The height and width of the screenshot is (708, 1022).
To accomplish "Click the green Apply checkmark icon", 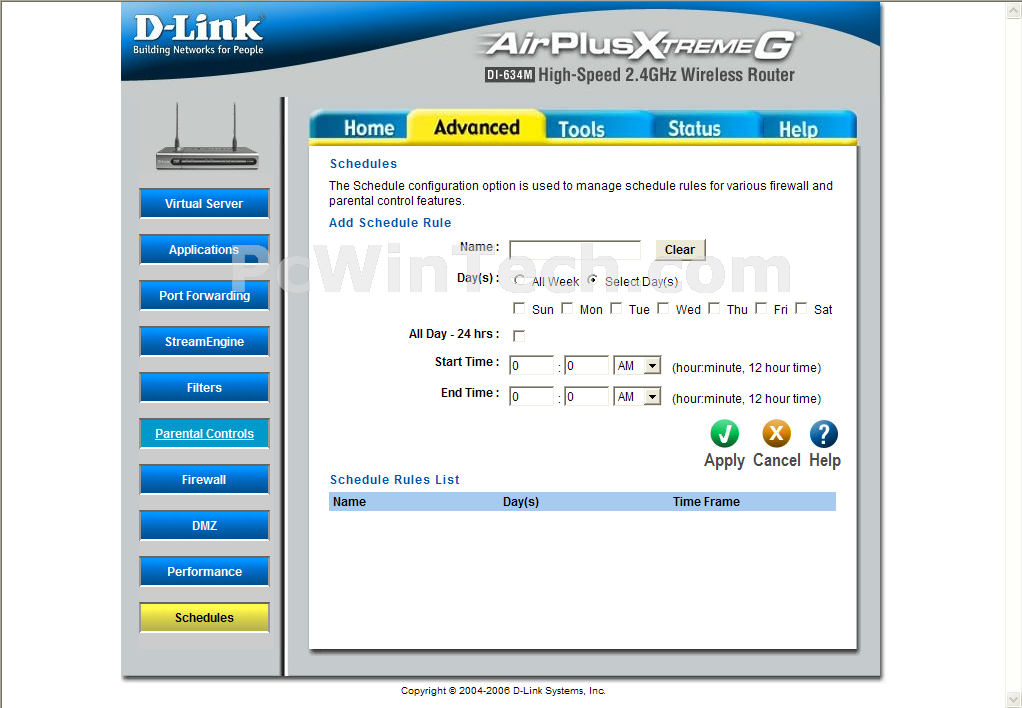I will tap(724, 434).
